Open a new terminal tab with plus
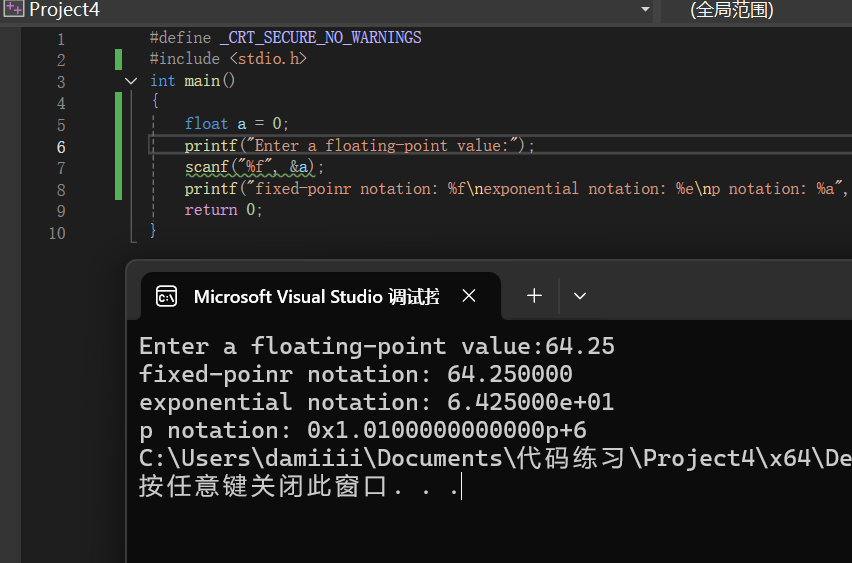Screen dimensions: 852x563 click(x=534, y=295)
